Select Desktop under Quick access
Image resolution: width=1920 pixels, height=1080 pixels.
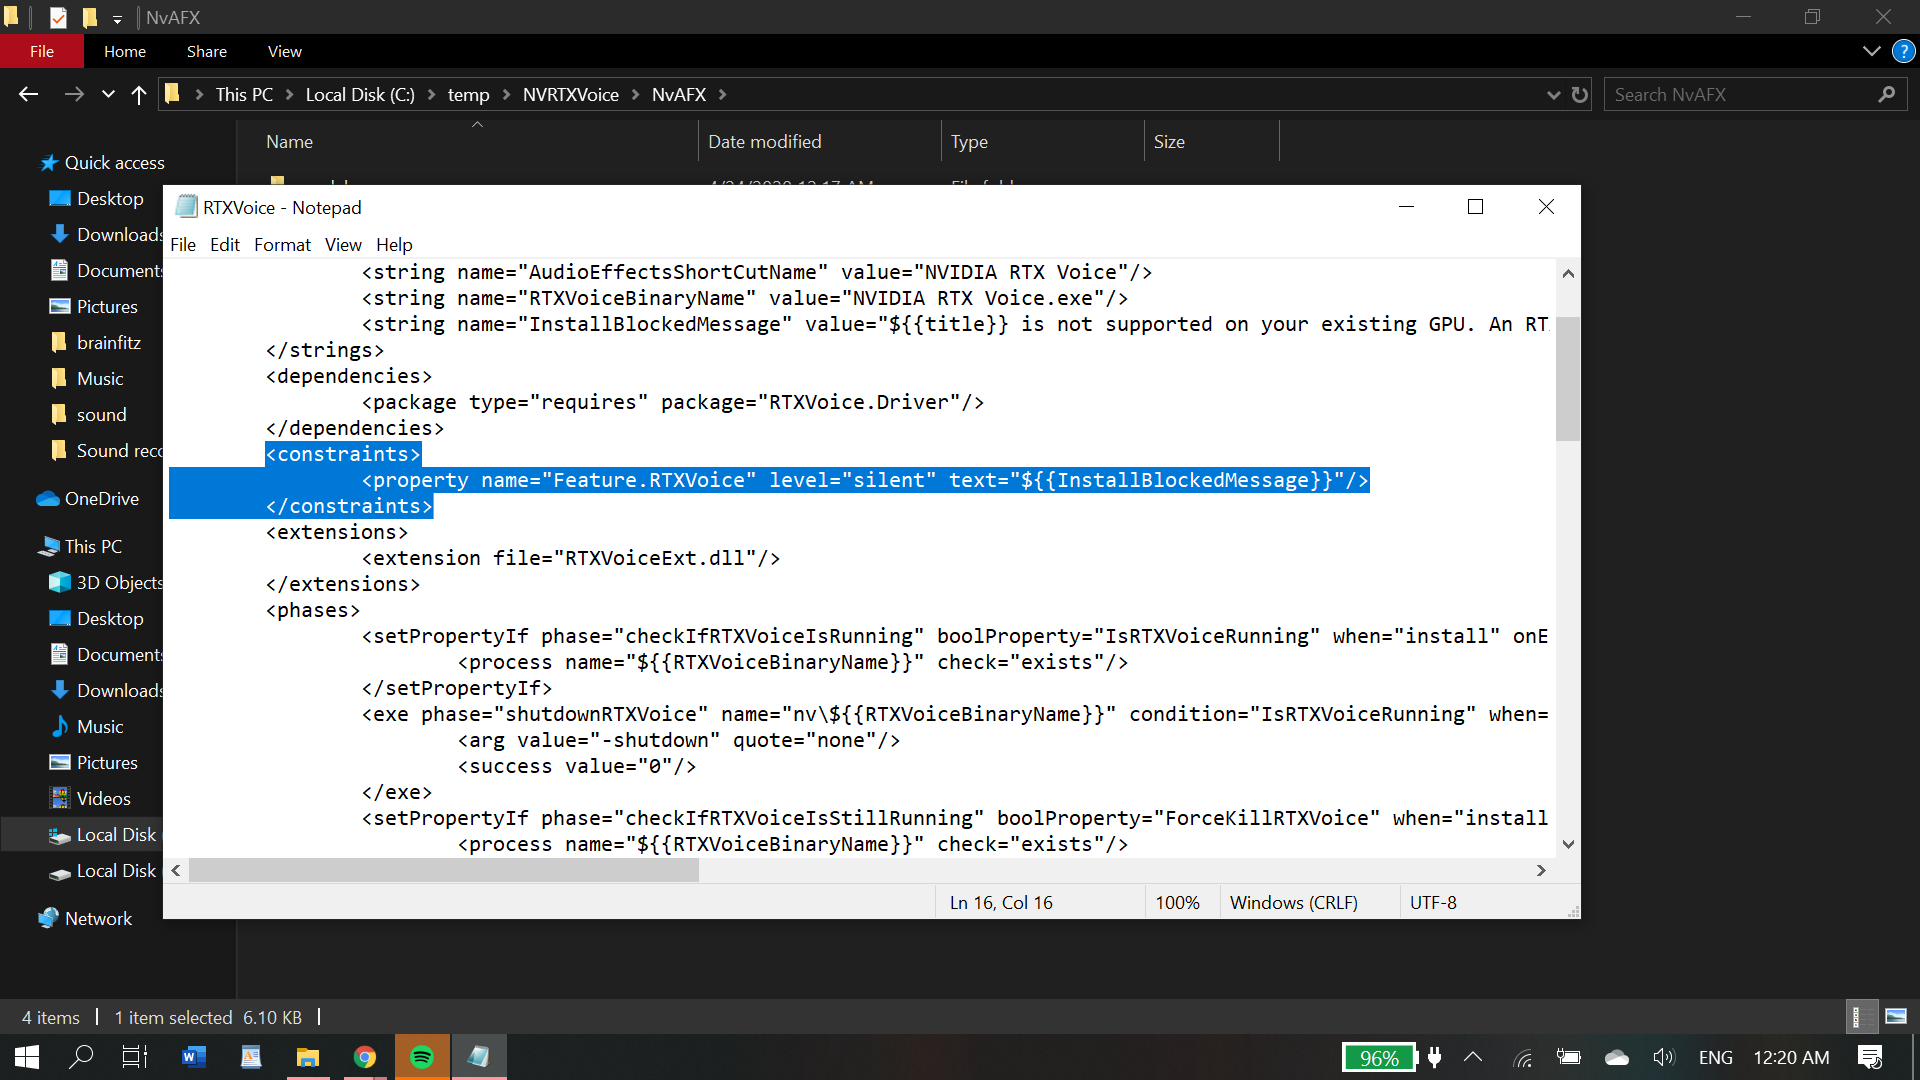tap(110, 199)
